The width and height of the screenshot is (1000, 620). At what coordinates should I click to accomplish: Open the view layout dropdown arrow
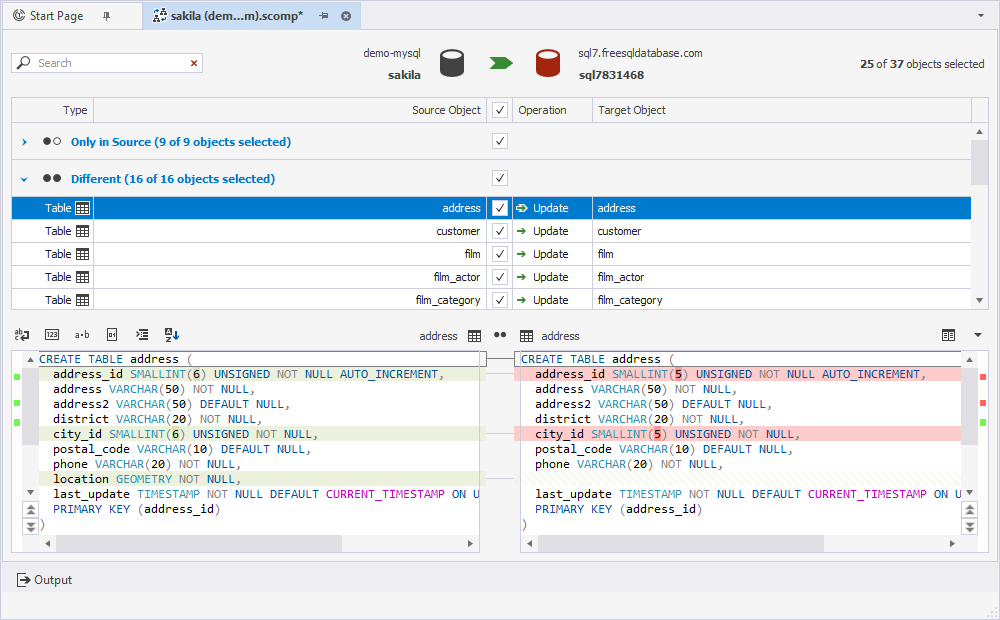click(978, 335)
